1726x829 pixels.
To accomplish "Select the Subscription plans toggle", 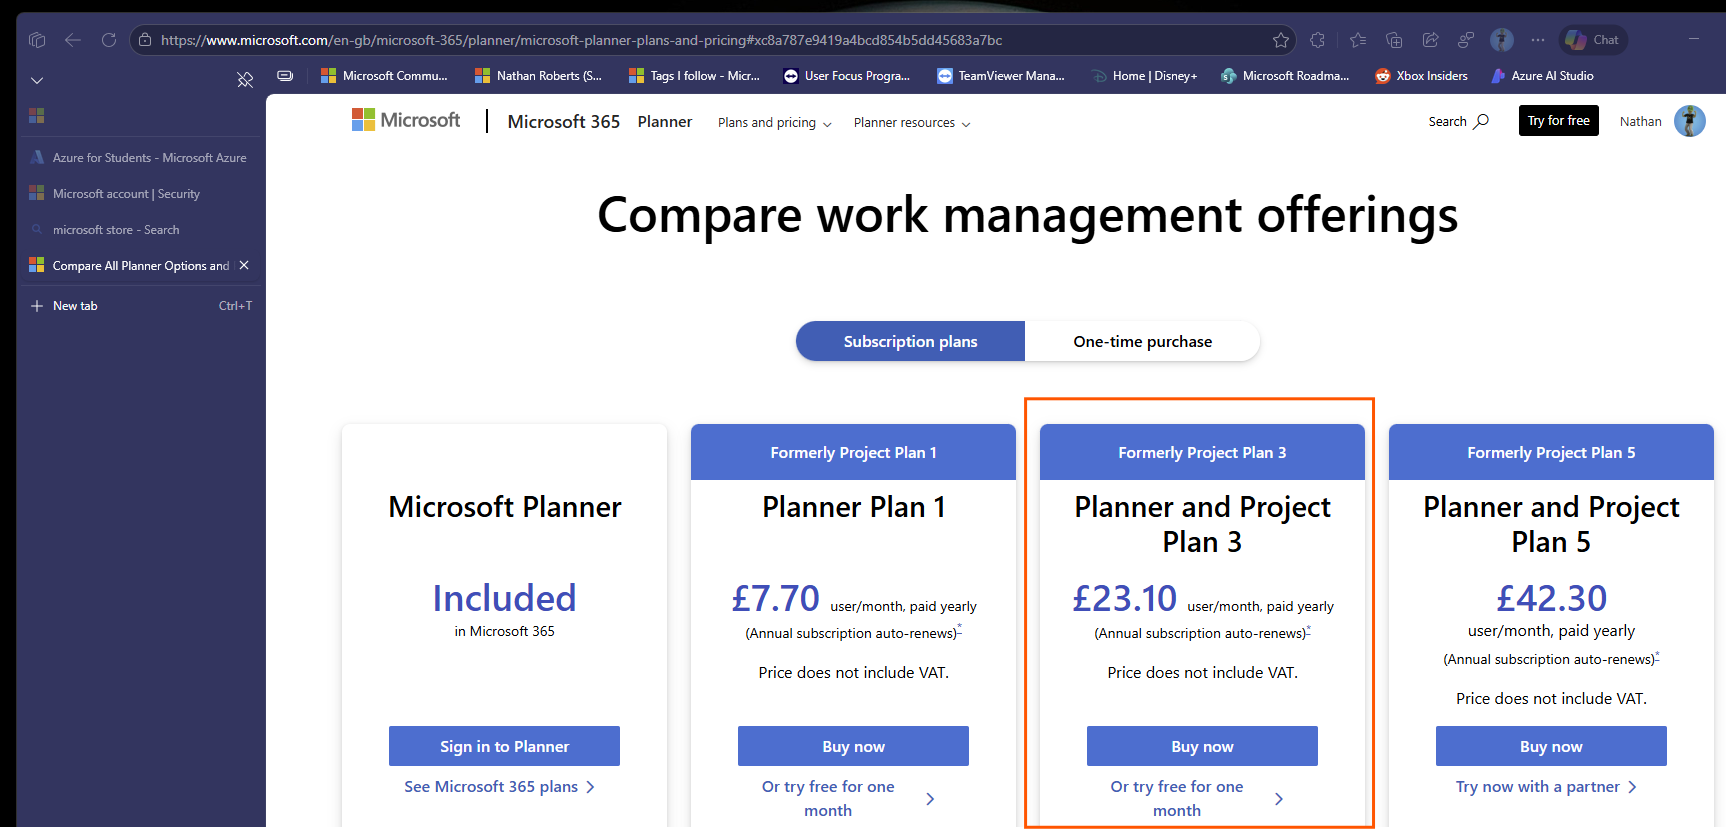I will 910,341.
